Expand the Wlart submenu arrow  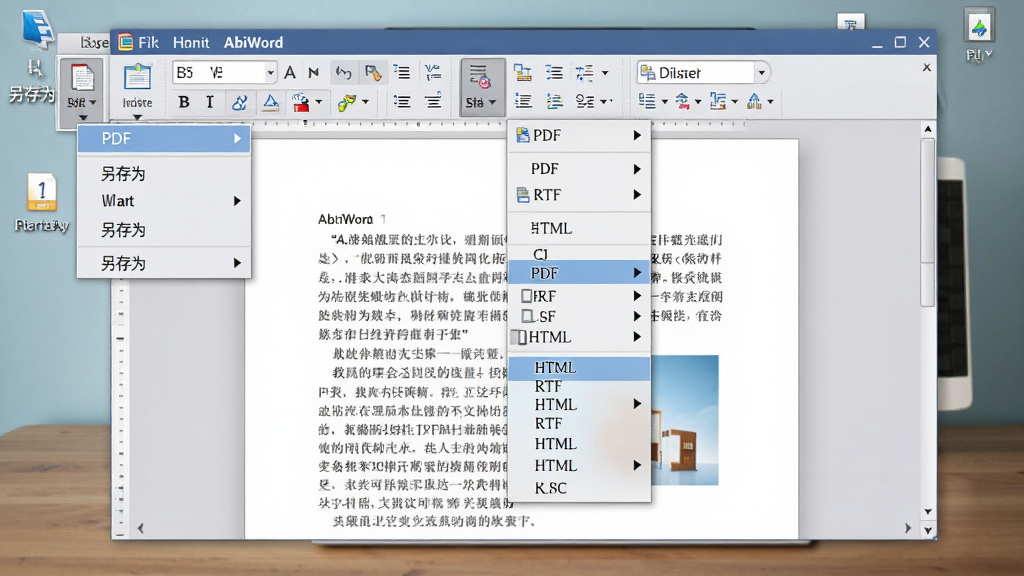tap(238, 201)
